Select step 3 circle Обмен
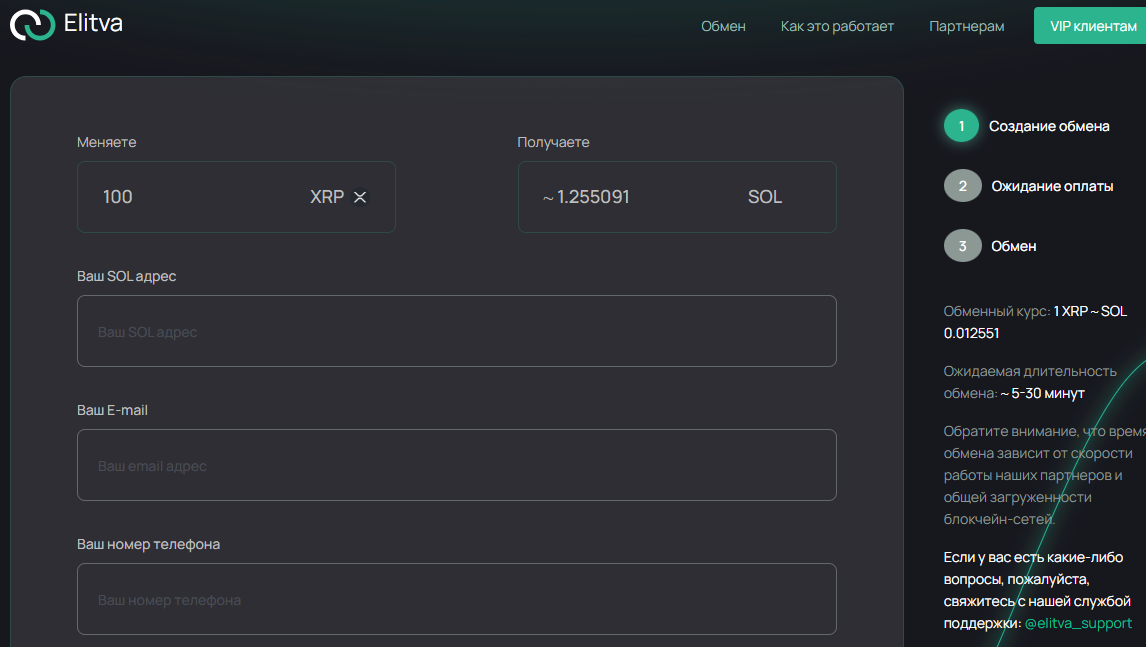This screenshot has width=1146, height=647. [x=962, y=246]
